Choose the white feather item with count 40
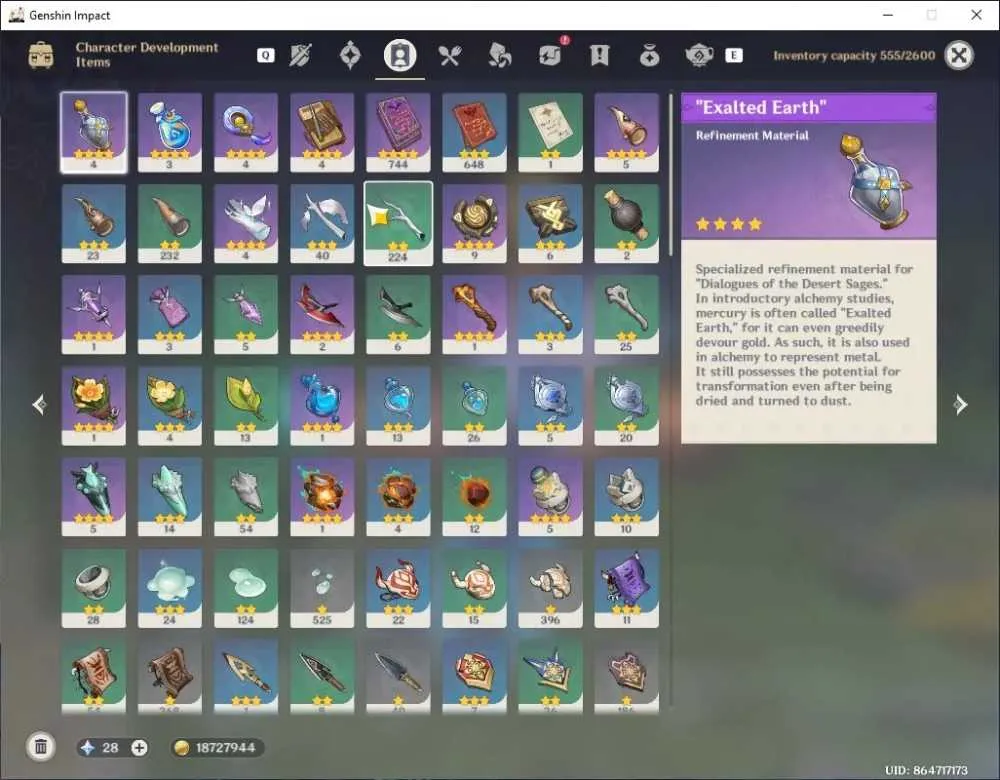The width and height of the screenshot is (1000, 780). click(x=322, y=223)
